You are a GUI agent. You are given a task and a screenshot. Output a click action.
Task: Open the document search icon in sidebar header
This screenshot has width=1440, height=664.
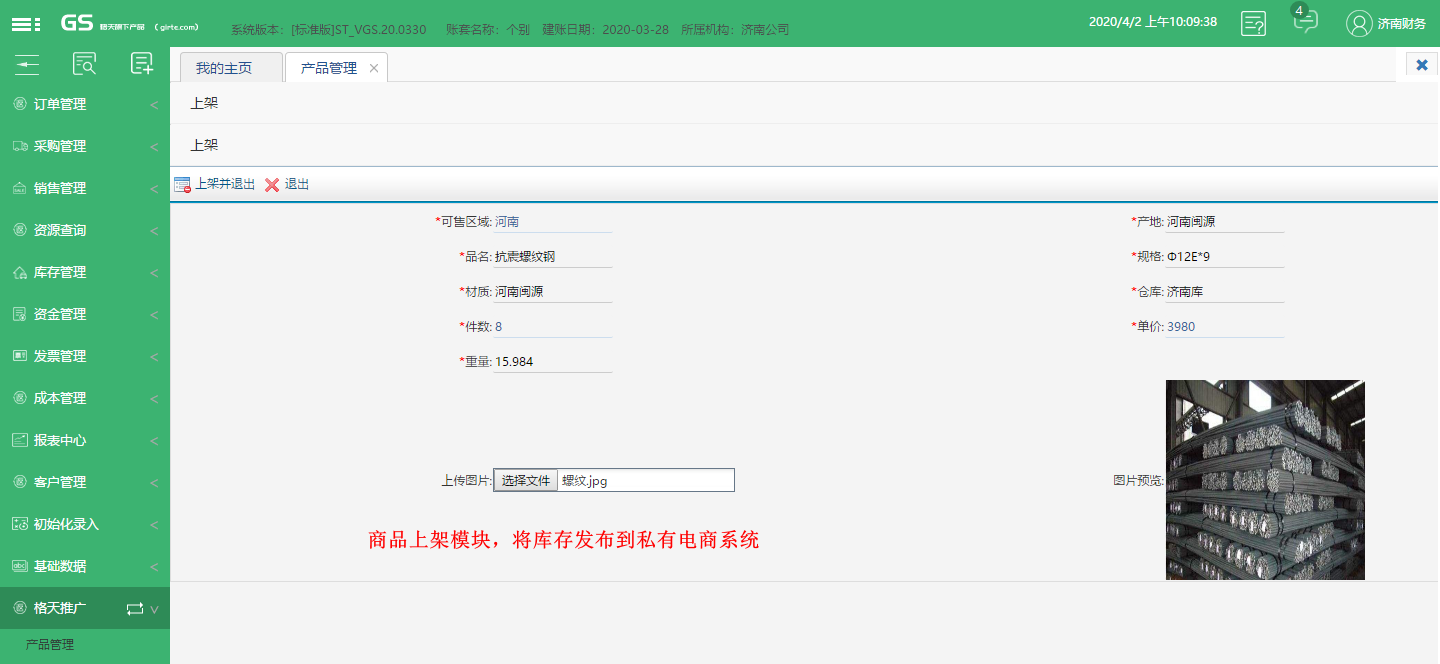pyautogui.click(x=85, y=64)
